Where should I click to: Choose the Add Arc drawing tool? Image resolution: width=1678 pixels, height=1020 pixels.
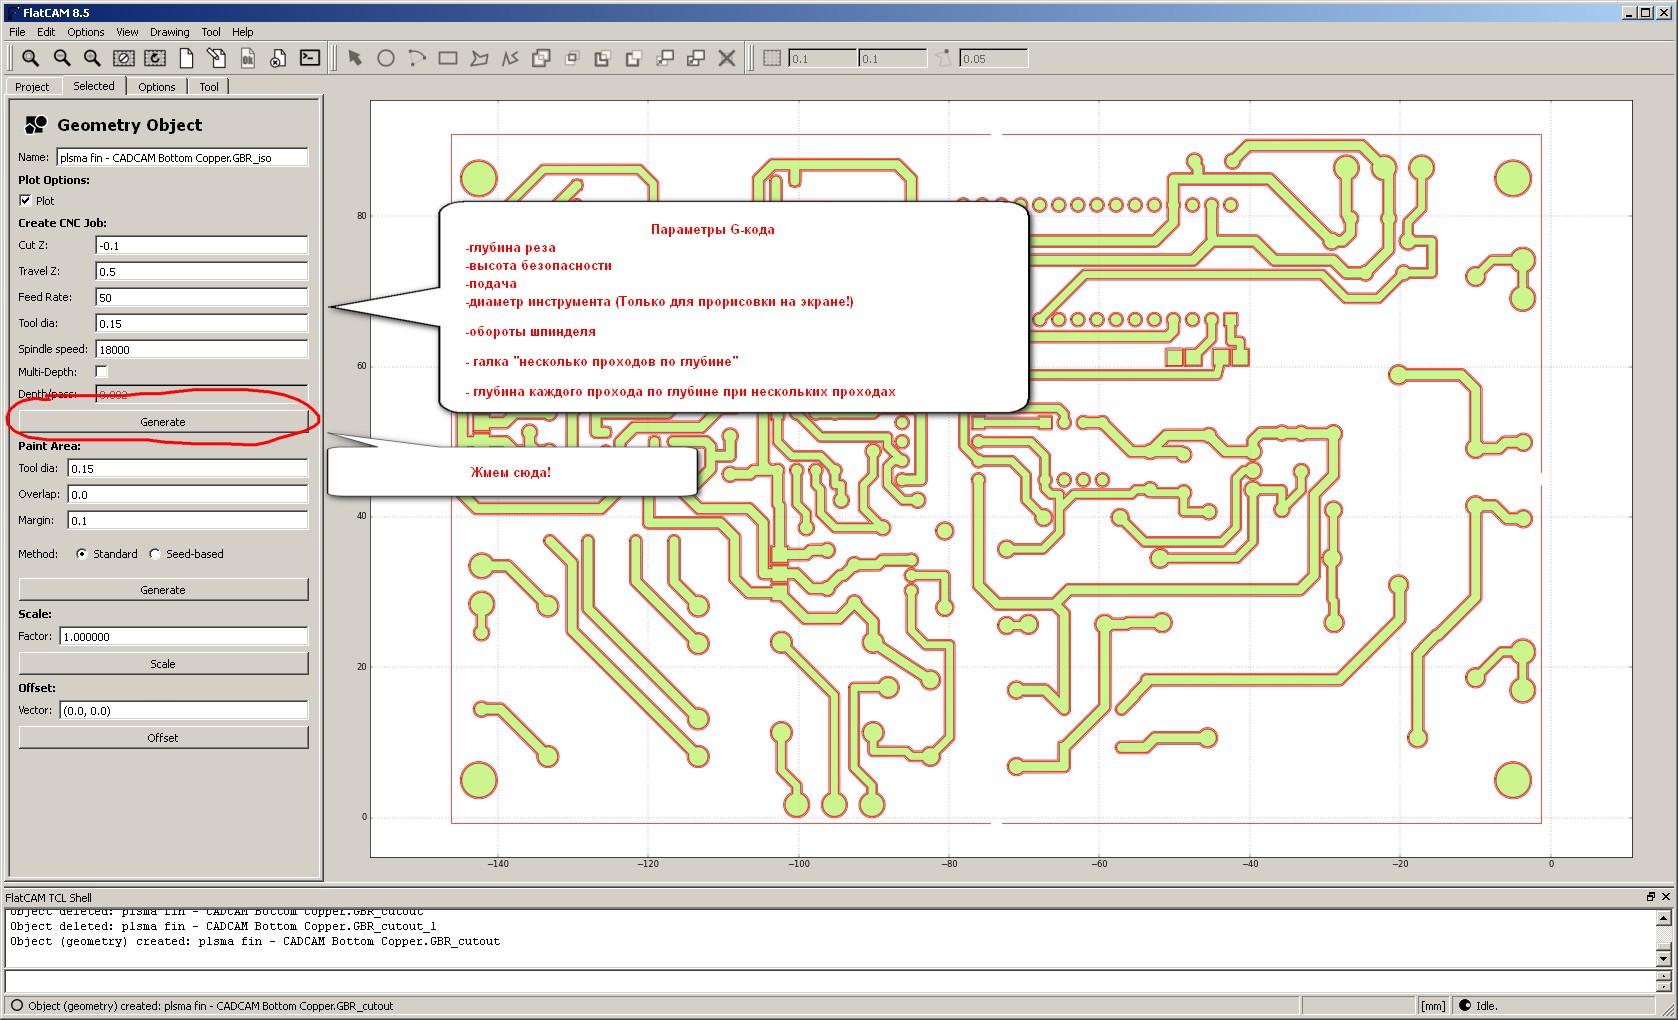tap(417, 58)
